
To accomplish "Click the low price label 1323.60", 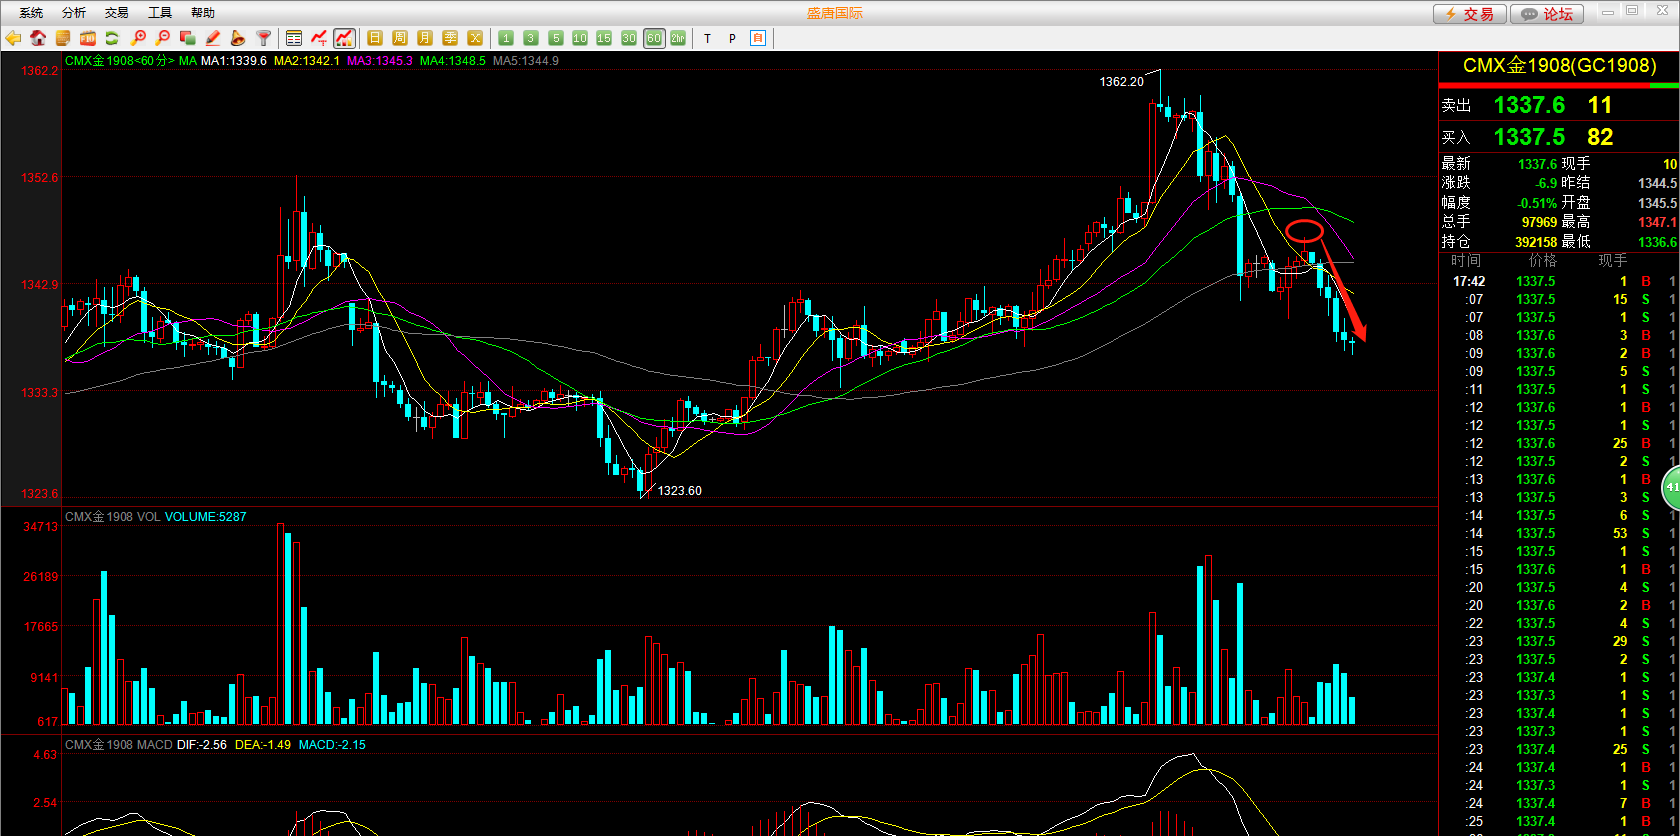I will tap(680, 491).
